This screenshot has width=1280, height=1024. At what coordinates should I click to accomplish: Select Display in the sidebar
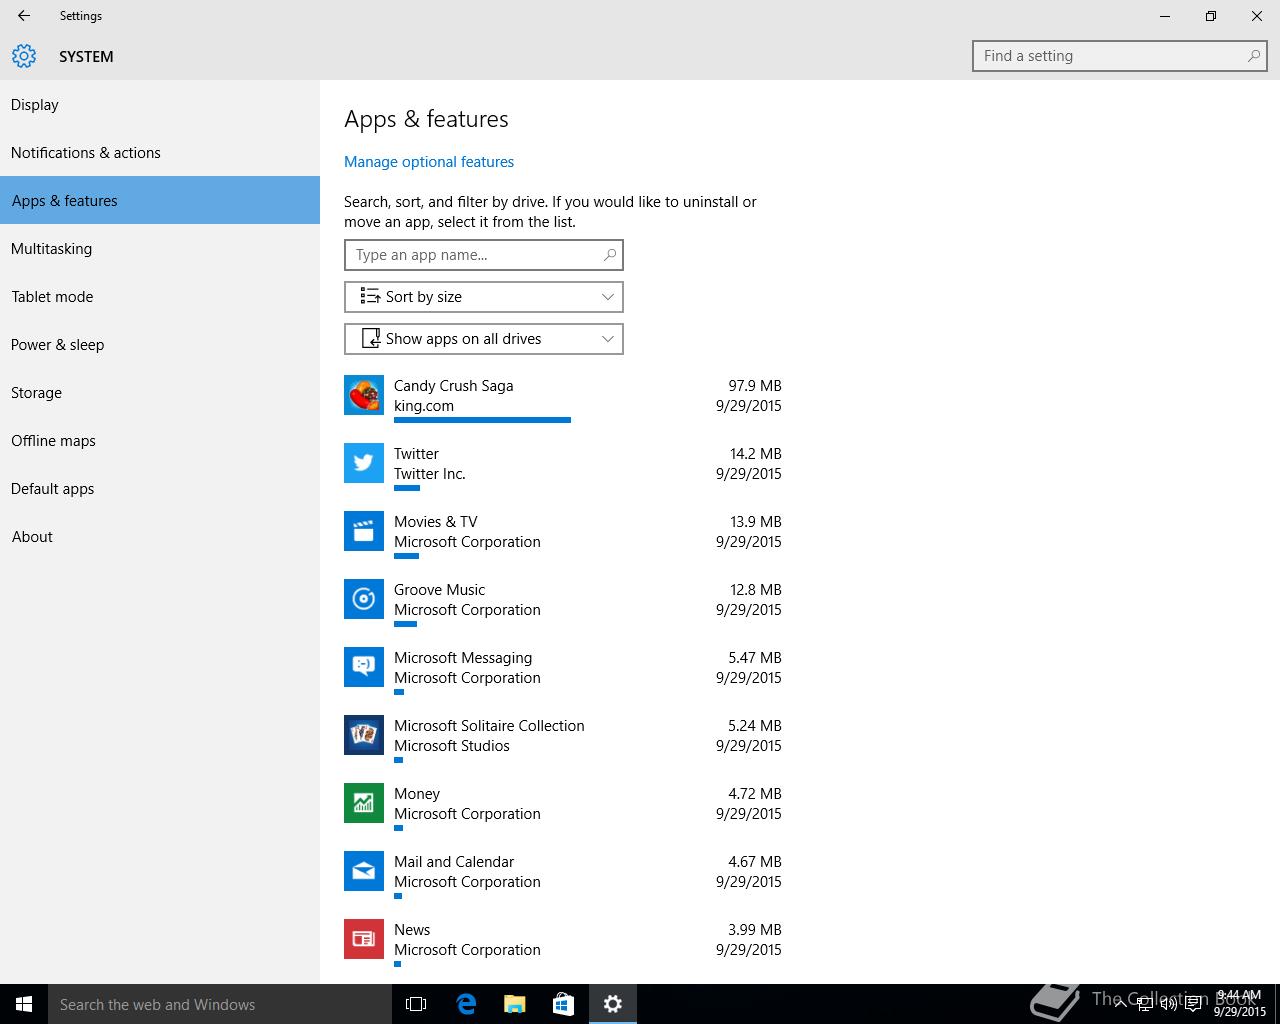point(160,104)
